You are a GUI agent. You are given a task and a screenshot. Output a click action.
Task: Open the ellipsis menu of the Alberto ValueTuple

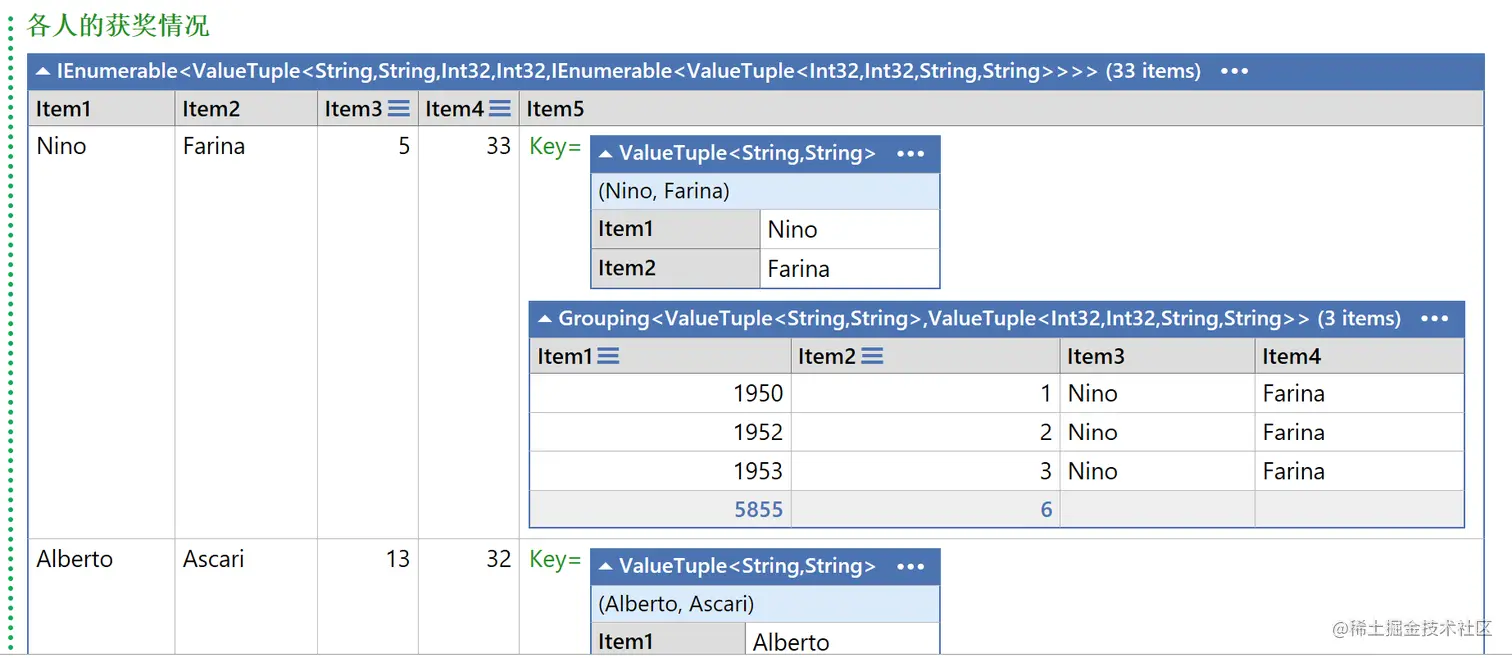[911, 567]
